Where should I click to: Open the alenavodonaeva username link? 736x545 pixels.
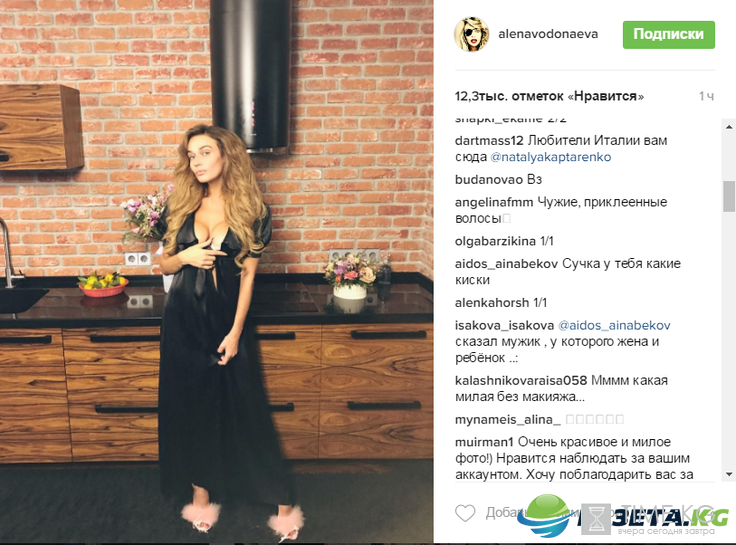tap(548, 34)
